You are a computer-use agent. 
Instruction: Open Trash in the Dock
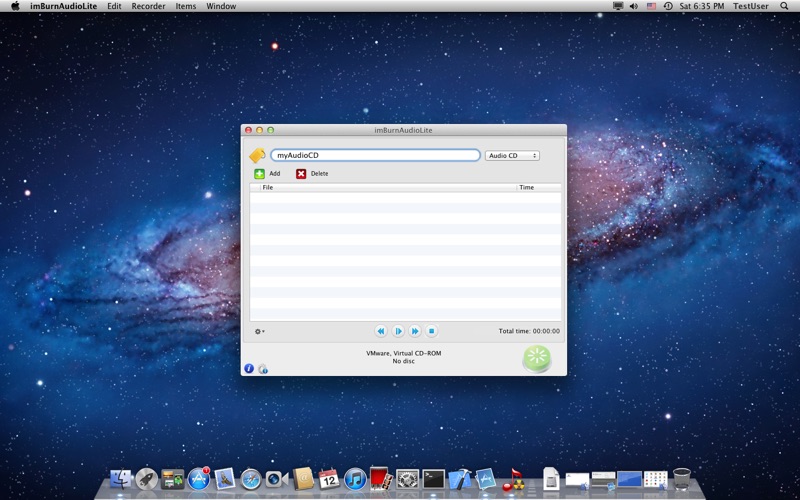point(682,479)
